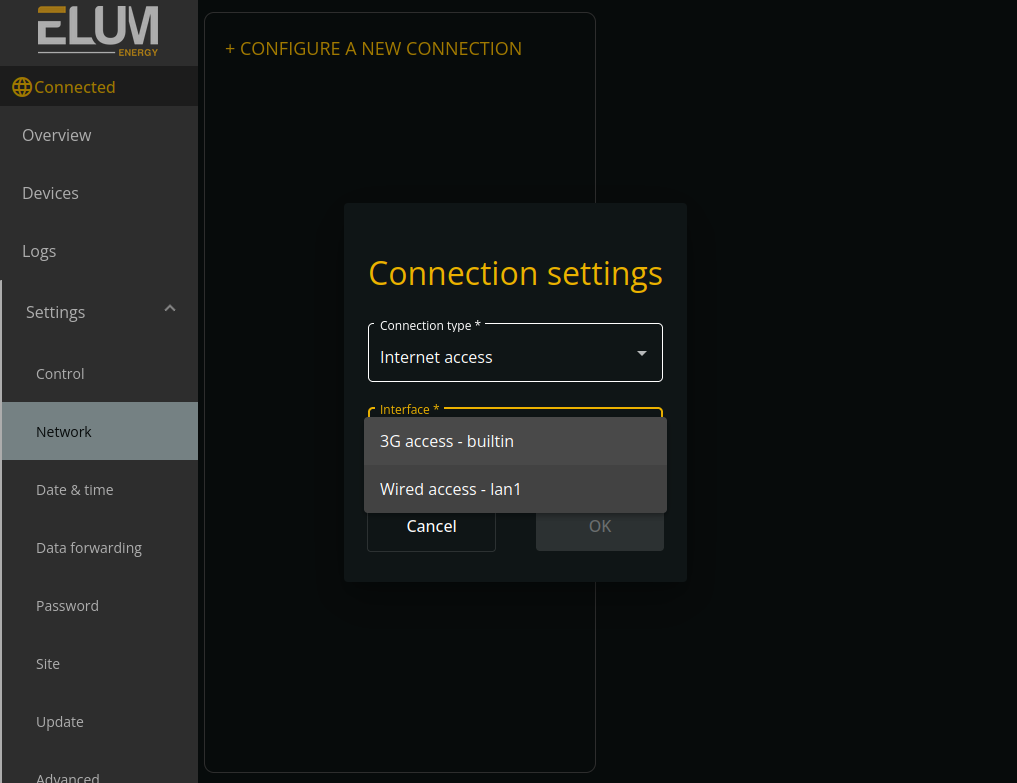Click the OK button
This screenshot has width=1017, height=783.
[x=600, y=526]
